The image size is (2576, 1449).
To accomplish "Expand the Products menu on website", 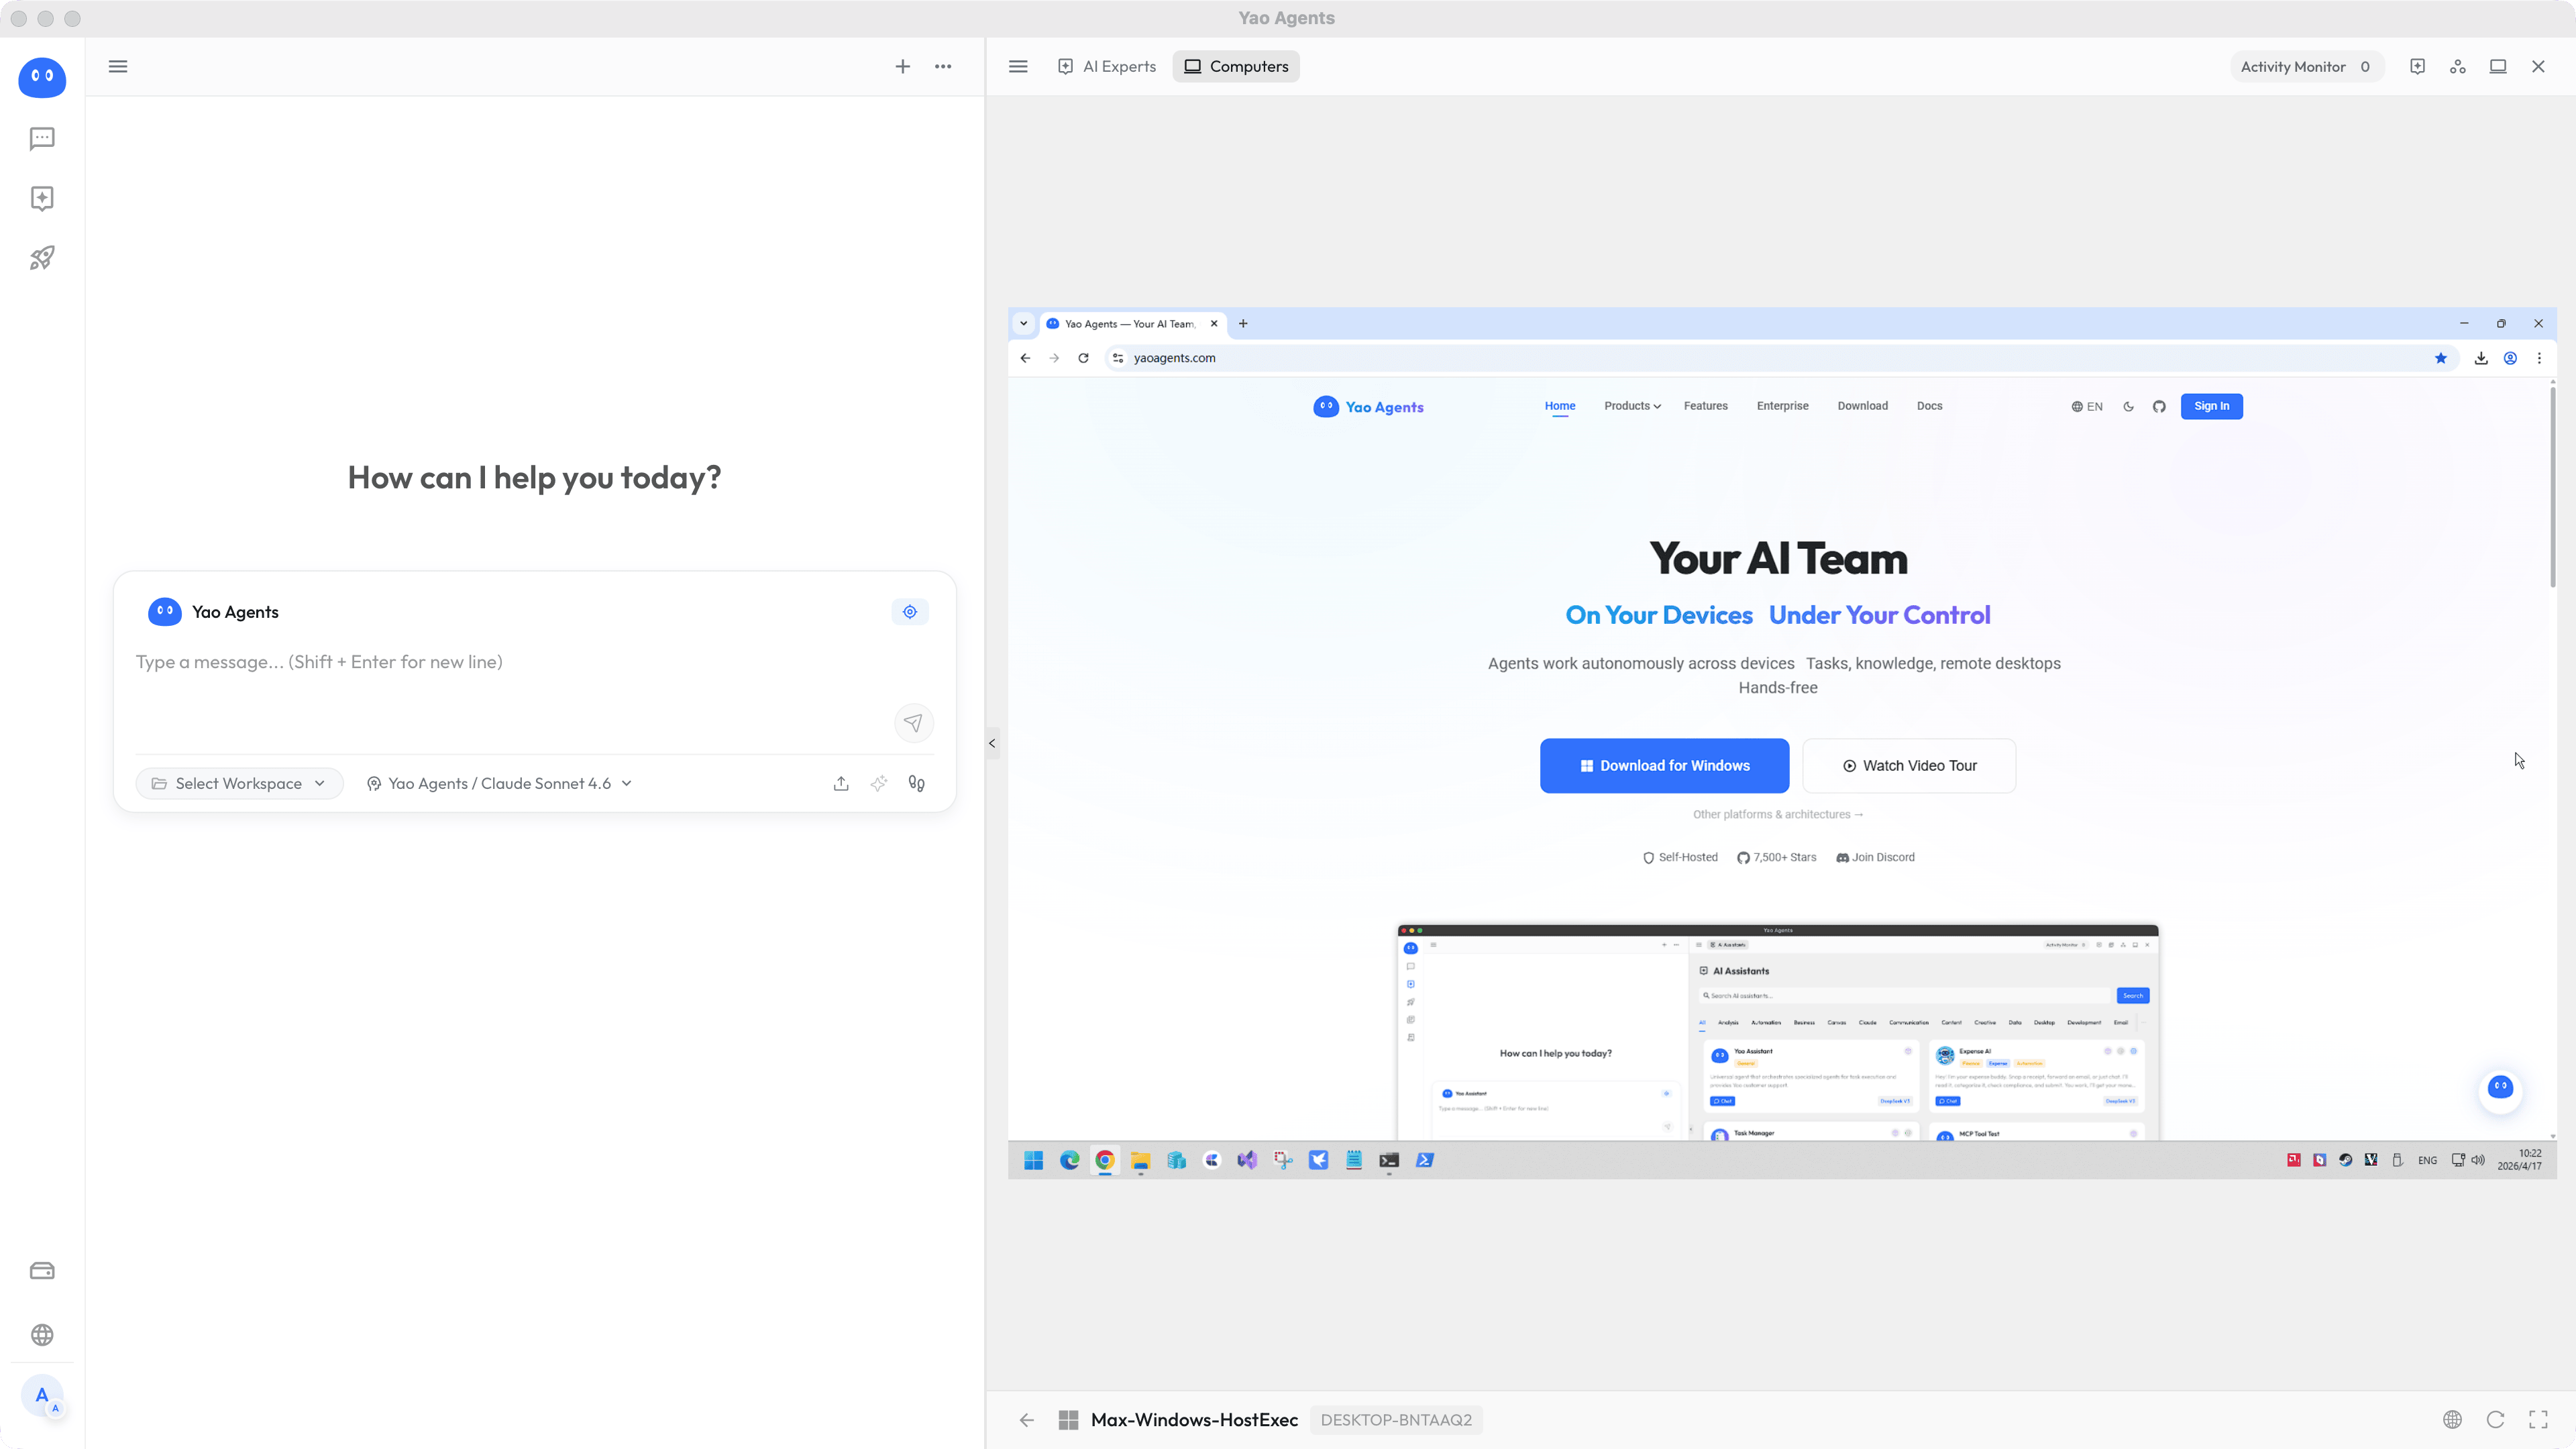I will pyautogui.click(x=1632, y=406).
